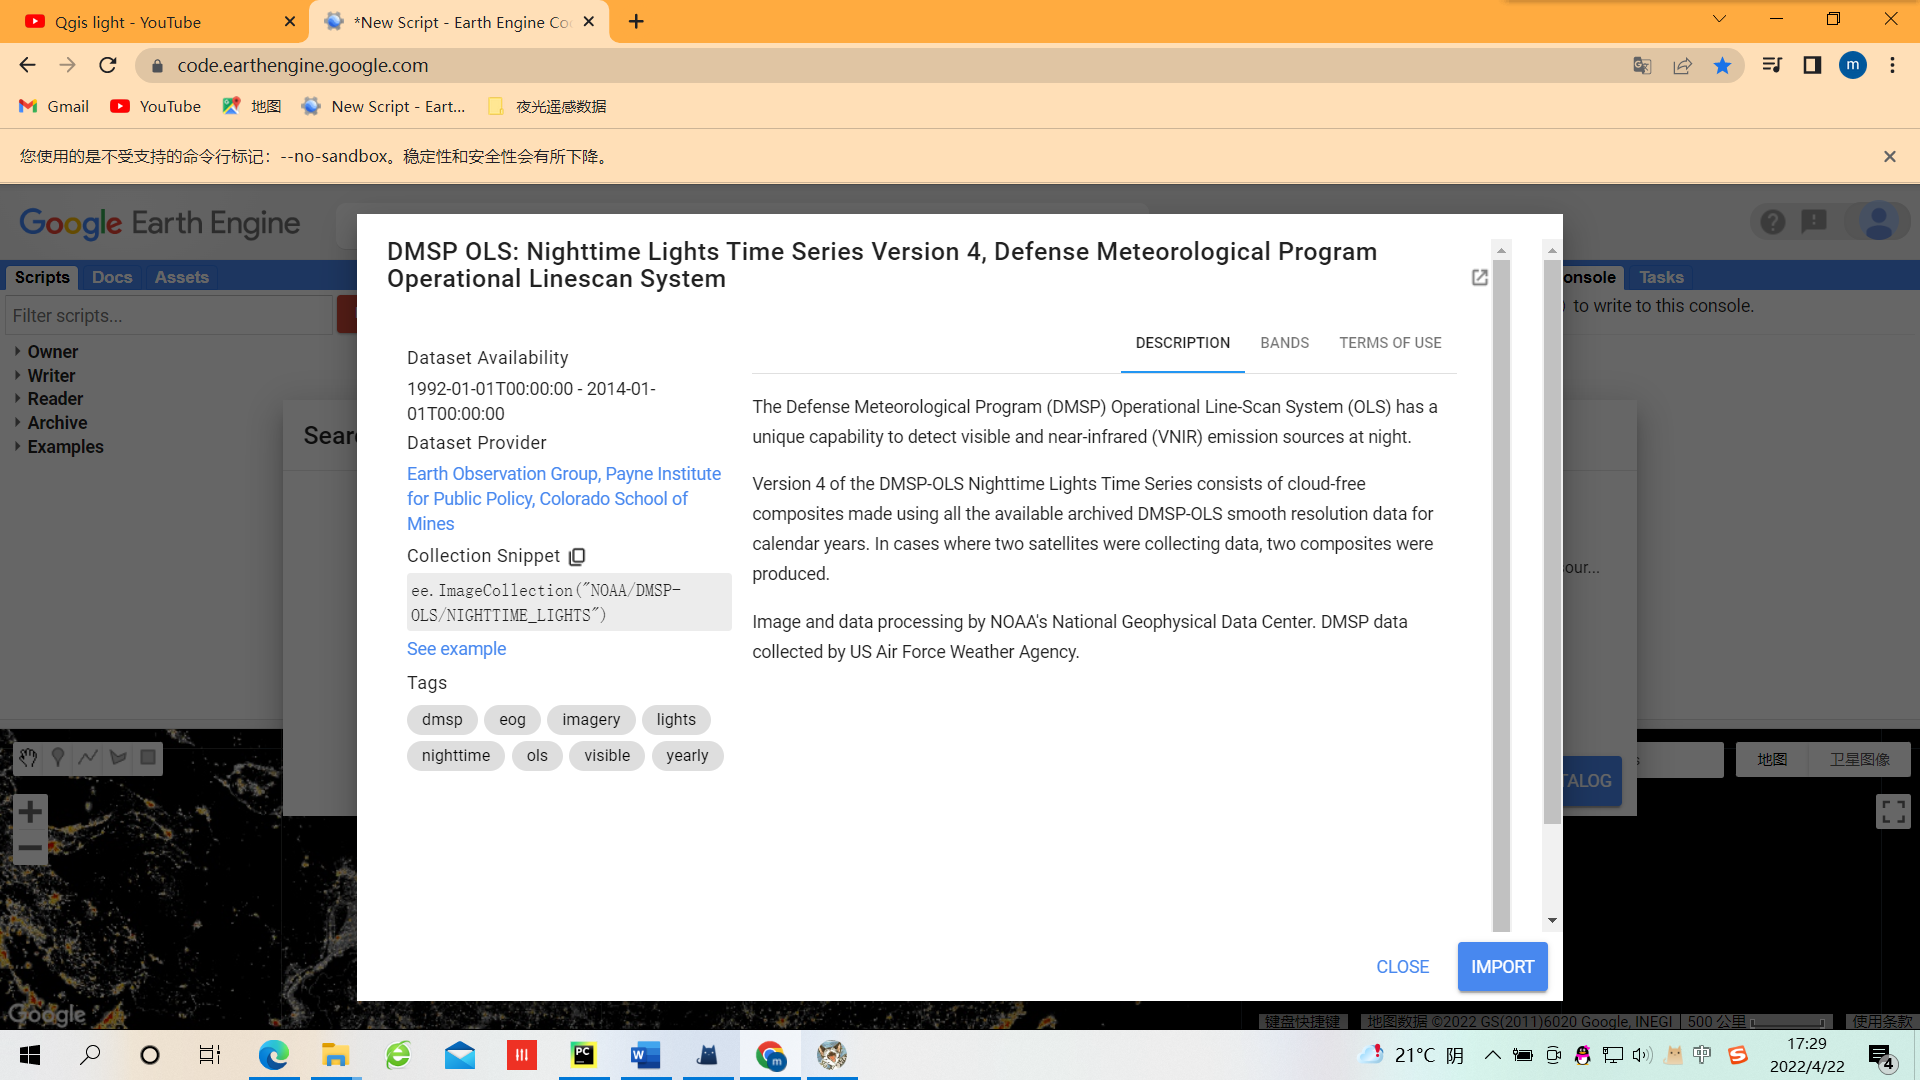Viewport: 1920px width, 1080px height.
Task: Expand the Owner scripts folder
Action: pos(52,352)
